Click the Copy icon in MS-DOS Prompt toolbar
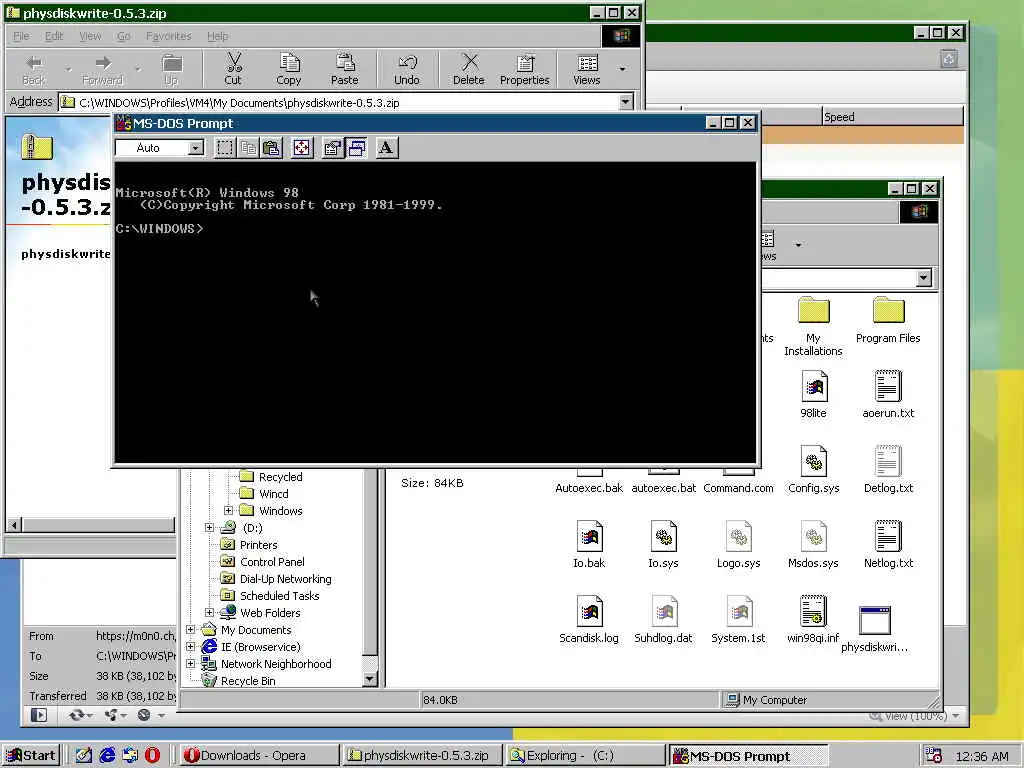Image resolution: width=1024 pixels, height=768 pixels. coord(248,148)
